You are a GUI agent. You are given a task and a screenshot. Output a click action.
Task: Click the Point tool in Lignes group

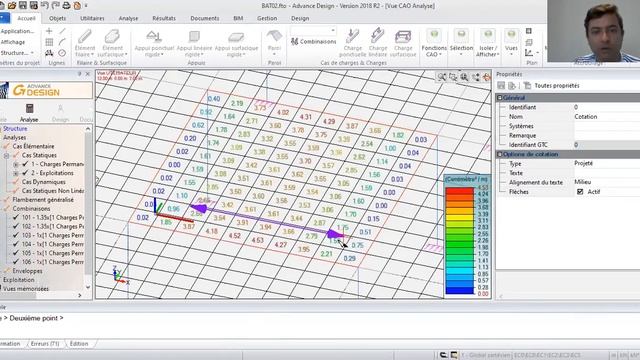pyautogui.click(x=49, y=31)
